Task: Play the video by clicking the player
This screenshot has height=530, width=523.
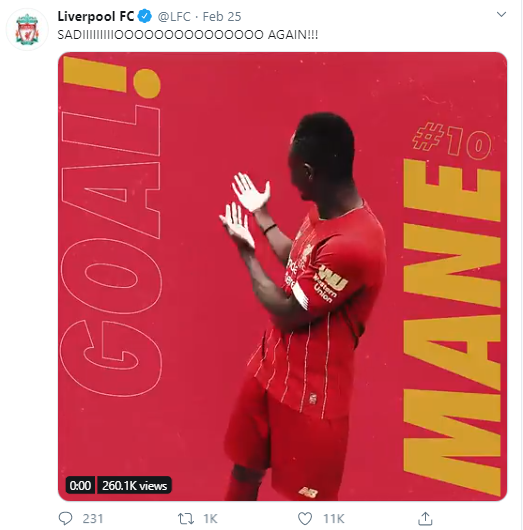Action: click(282, 276)
